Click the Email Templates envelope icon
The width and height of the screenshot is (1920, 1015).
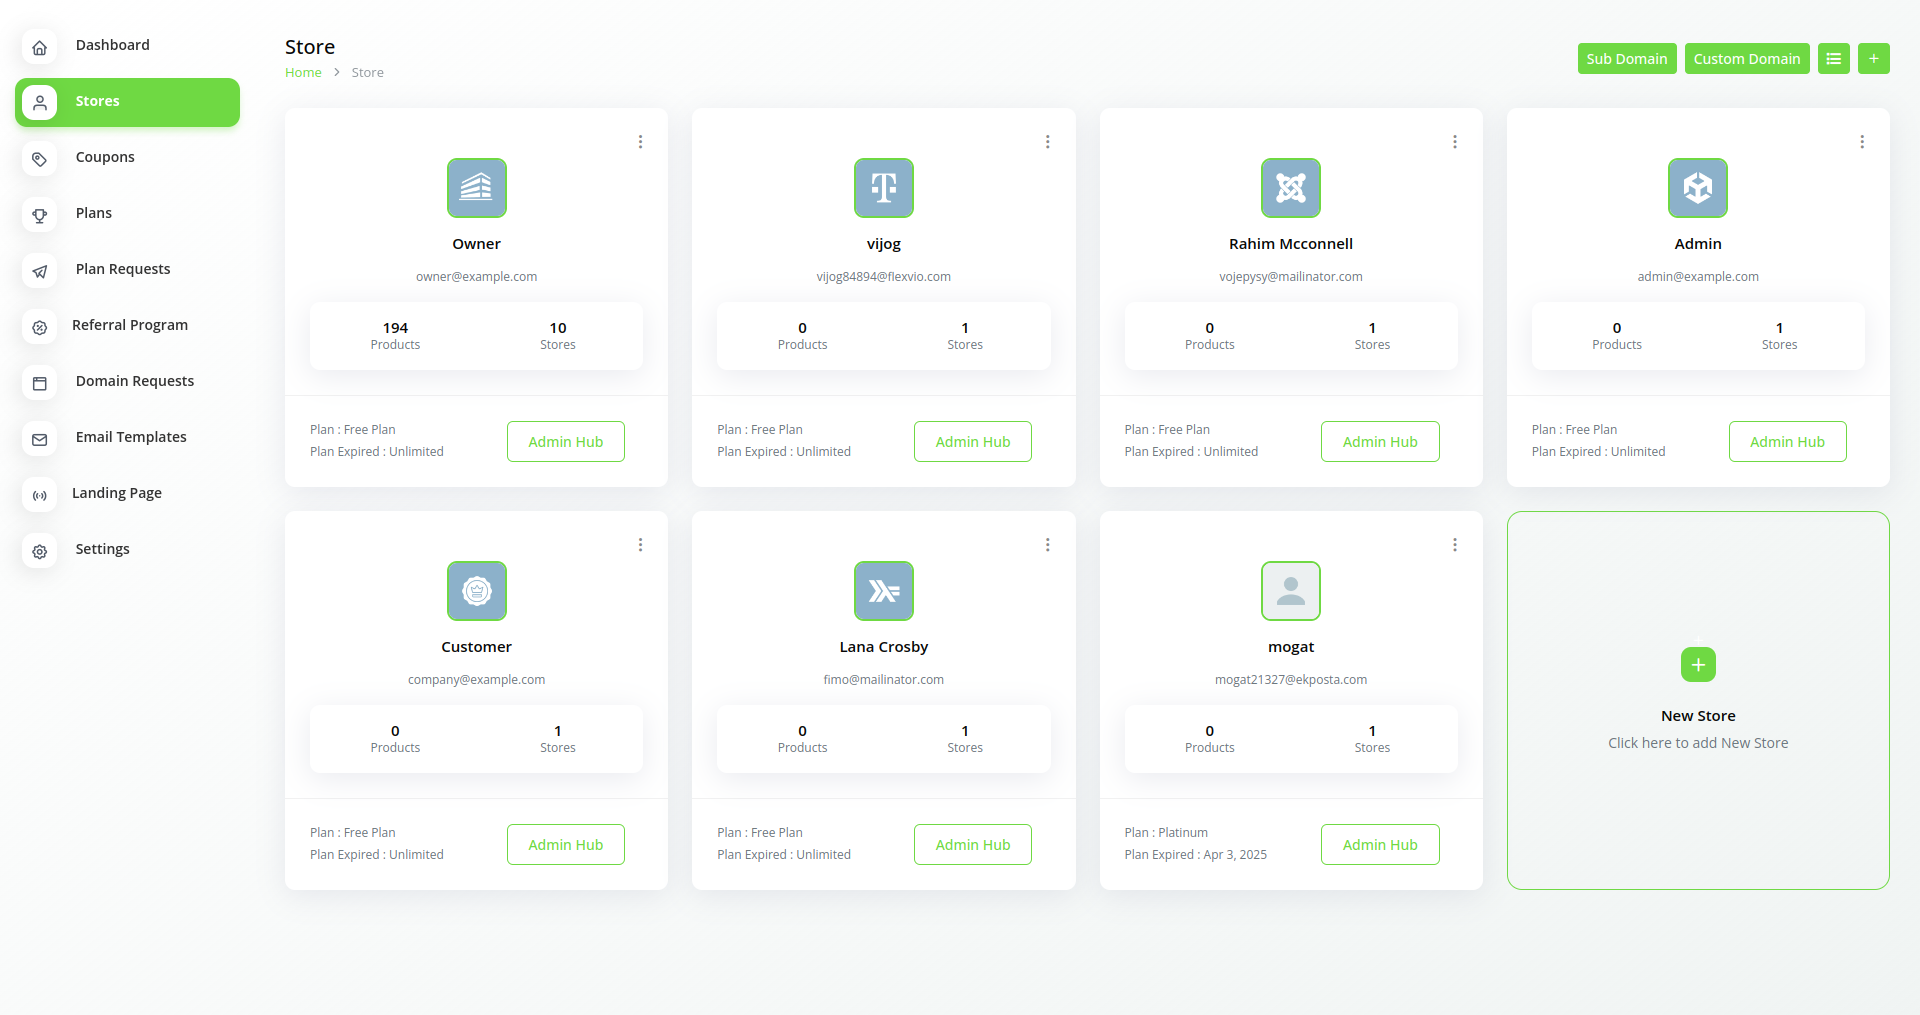tap(40, 439)
